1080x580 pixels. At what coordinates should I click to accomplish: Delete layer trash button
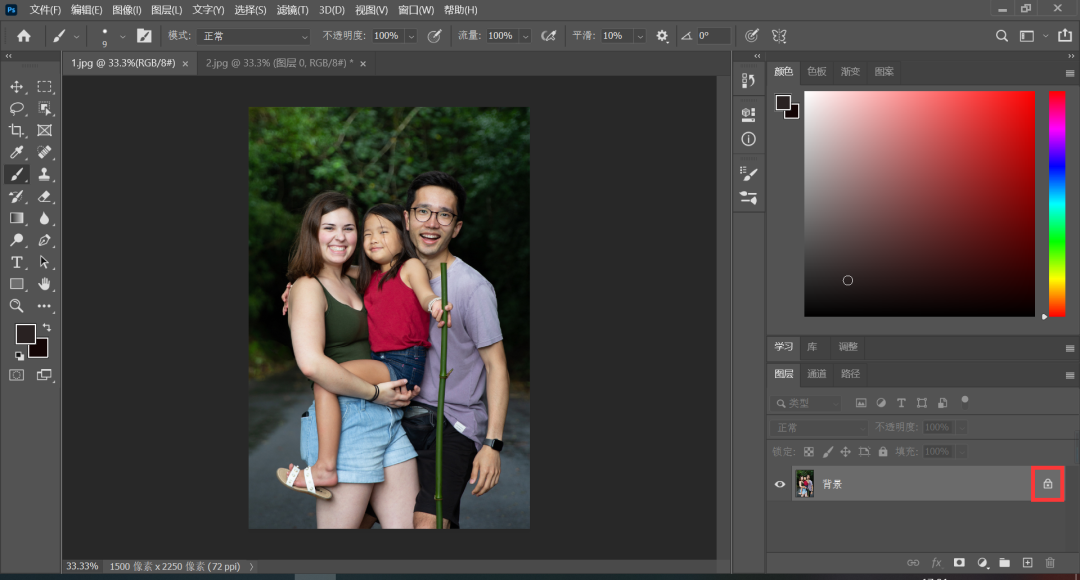click(x=1050, y=563)
